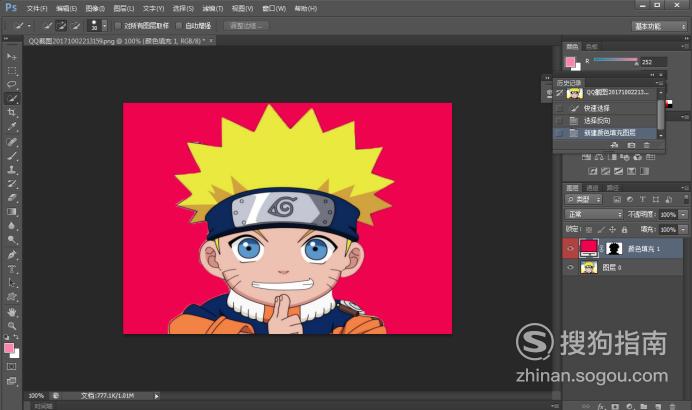Screen dimensions: 692x410
Task: Select the Path Selection tool
Action: [x=11, y=283]
